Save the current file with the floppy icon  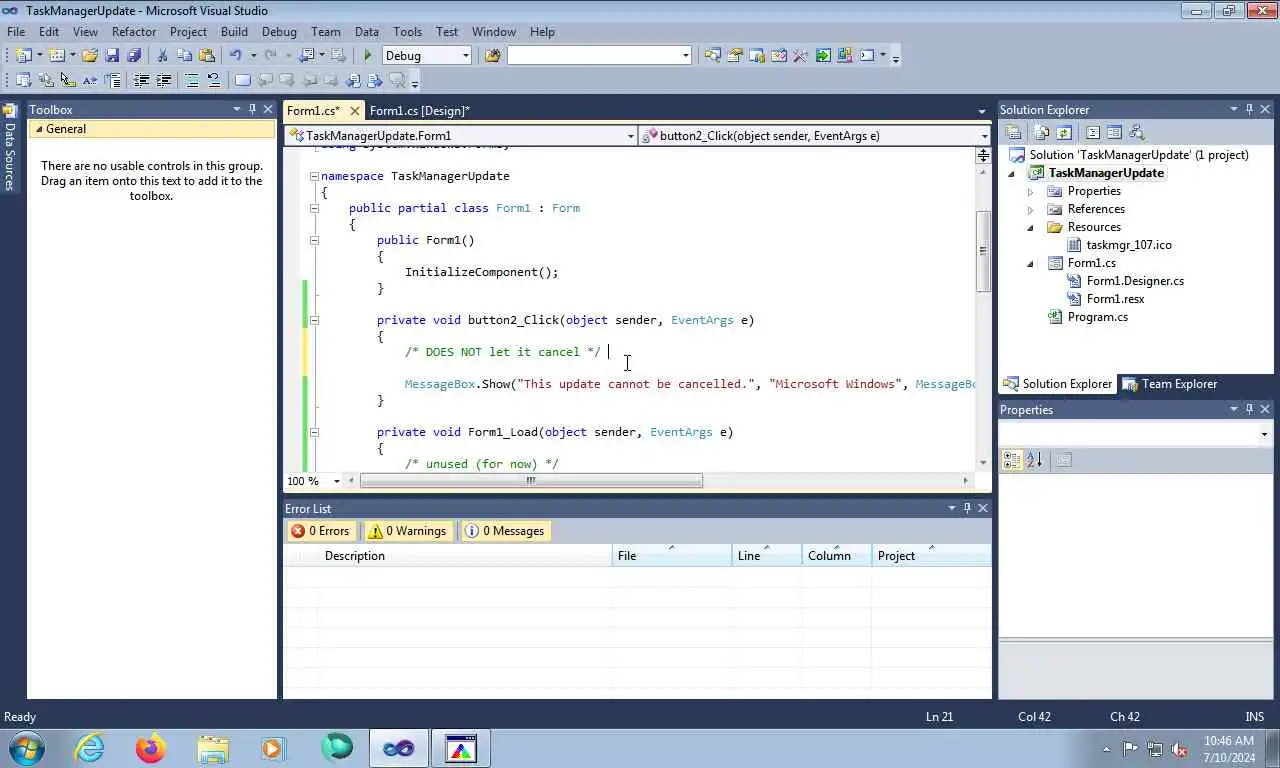112,56
